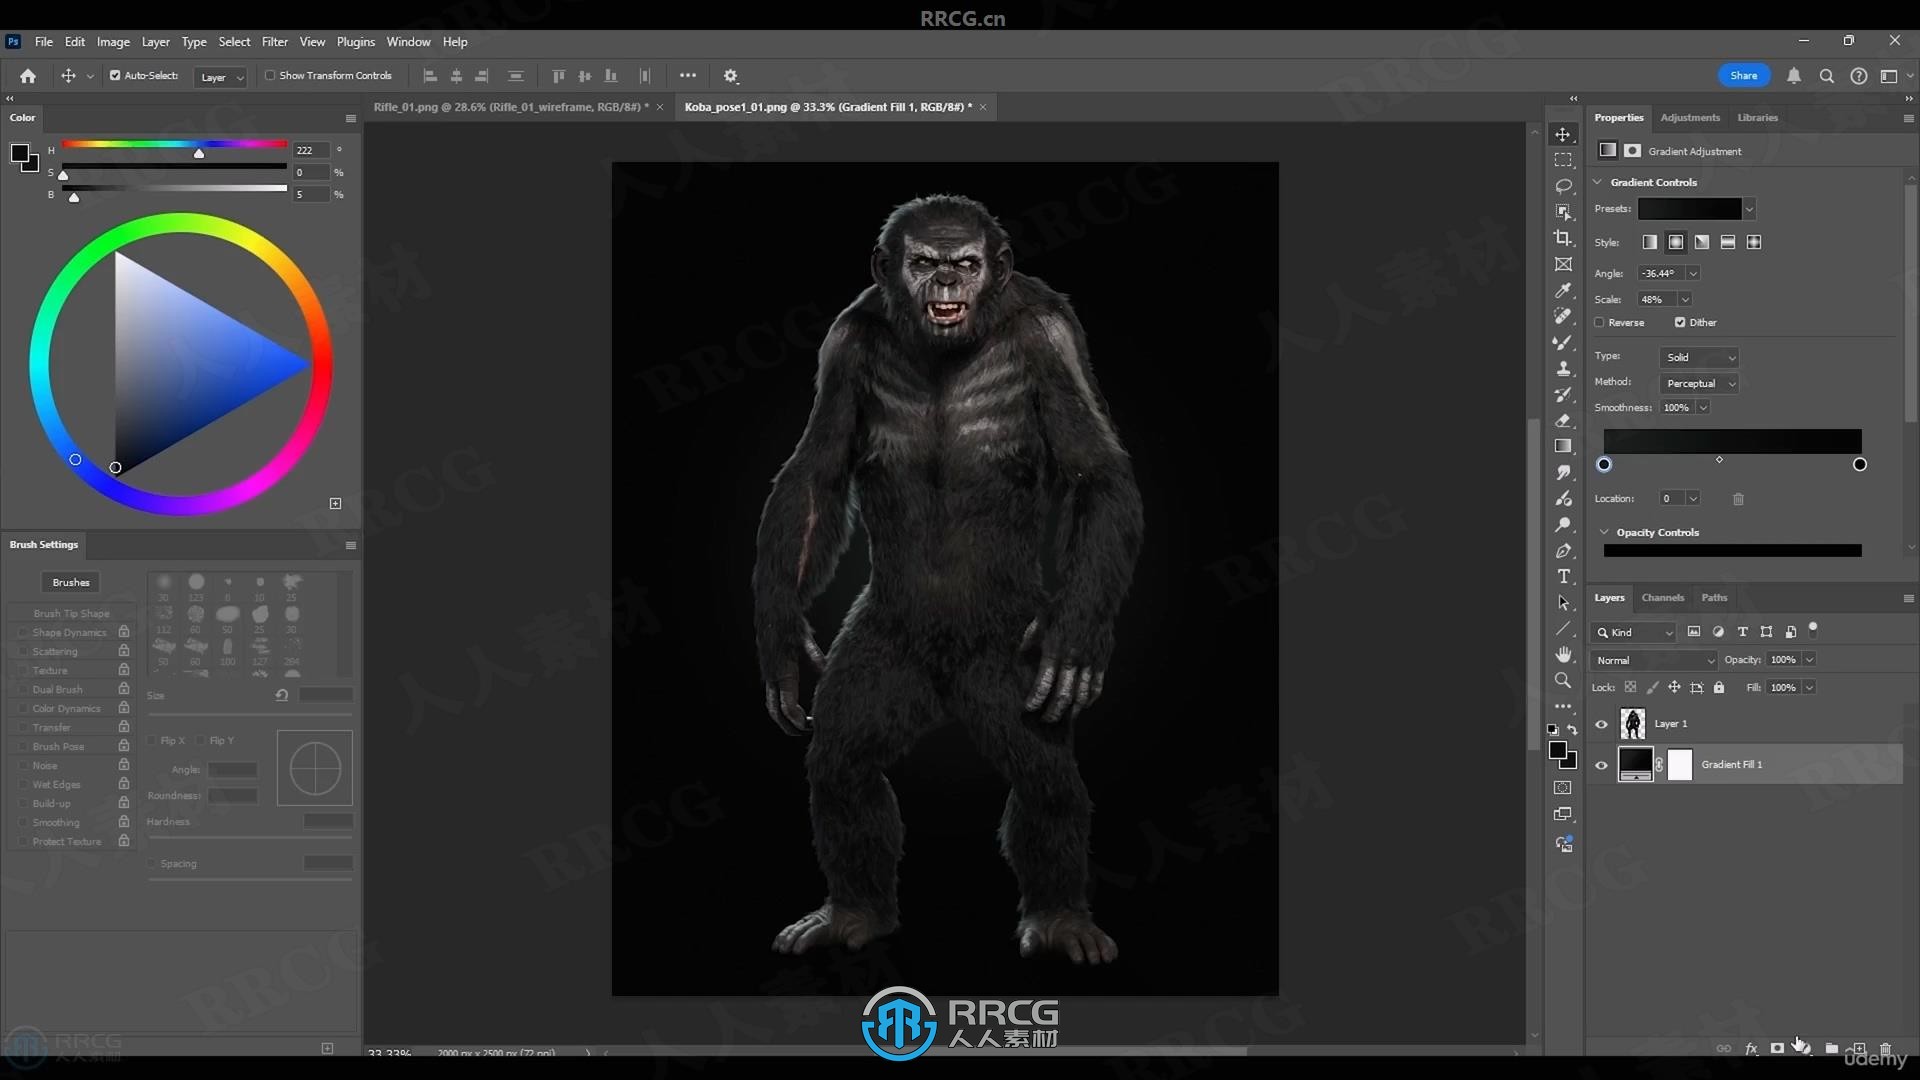Open the Angle value dropdown
The height and width of the screenshot is (1080, 1920).
pyautogui.click(x=1693, y=273)
